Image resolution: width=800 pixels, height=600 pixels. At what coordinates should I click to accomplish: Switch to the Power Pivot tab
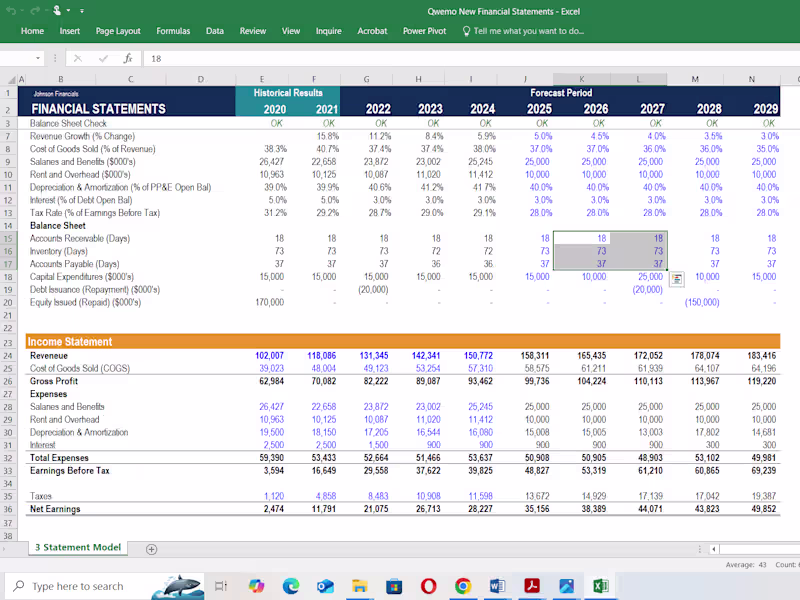pyautogui.click(x=424, y=31)
